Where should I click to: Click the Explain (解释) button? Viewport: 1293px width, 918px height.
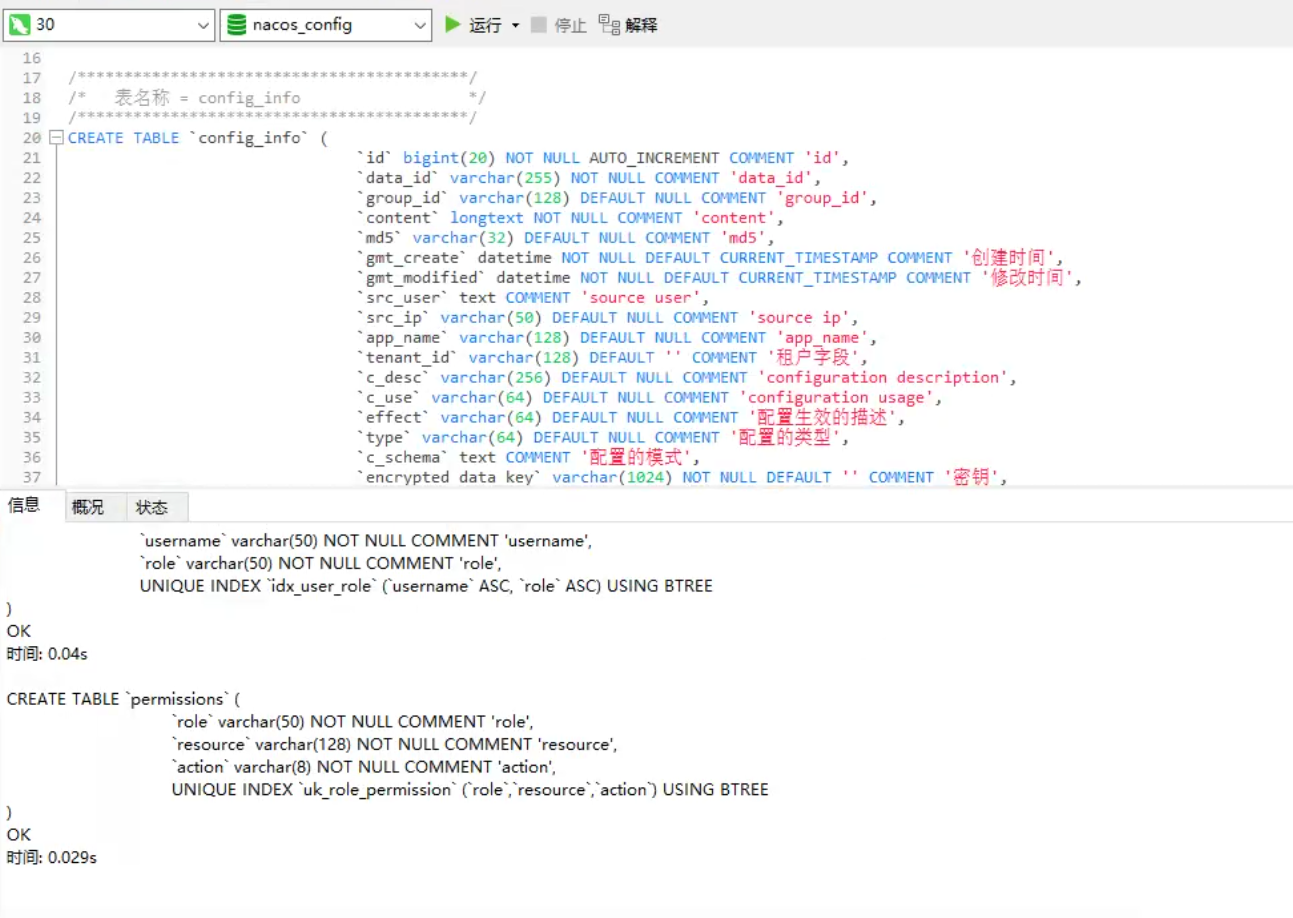click(628, 25)
